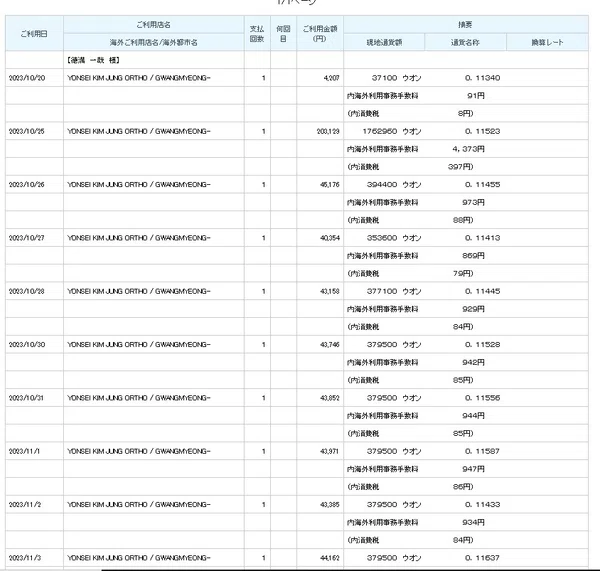Click the exchange rate 0.11523
Image resolution: width=600 pixels, height=571 pixels.
tap(483, 131)
